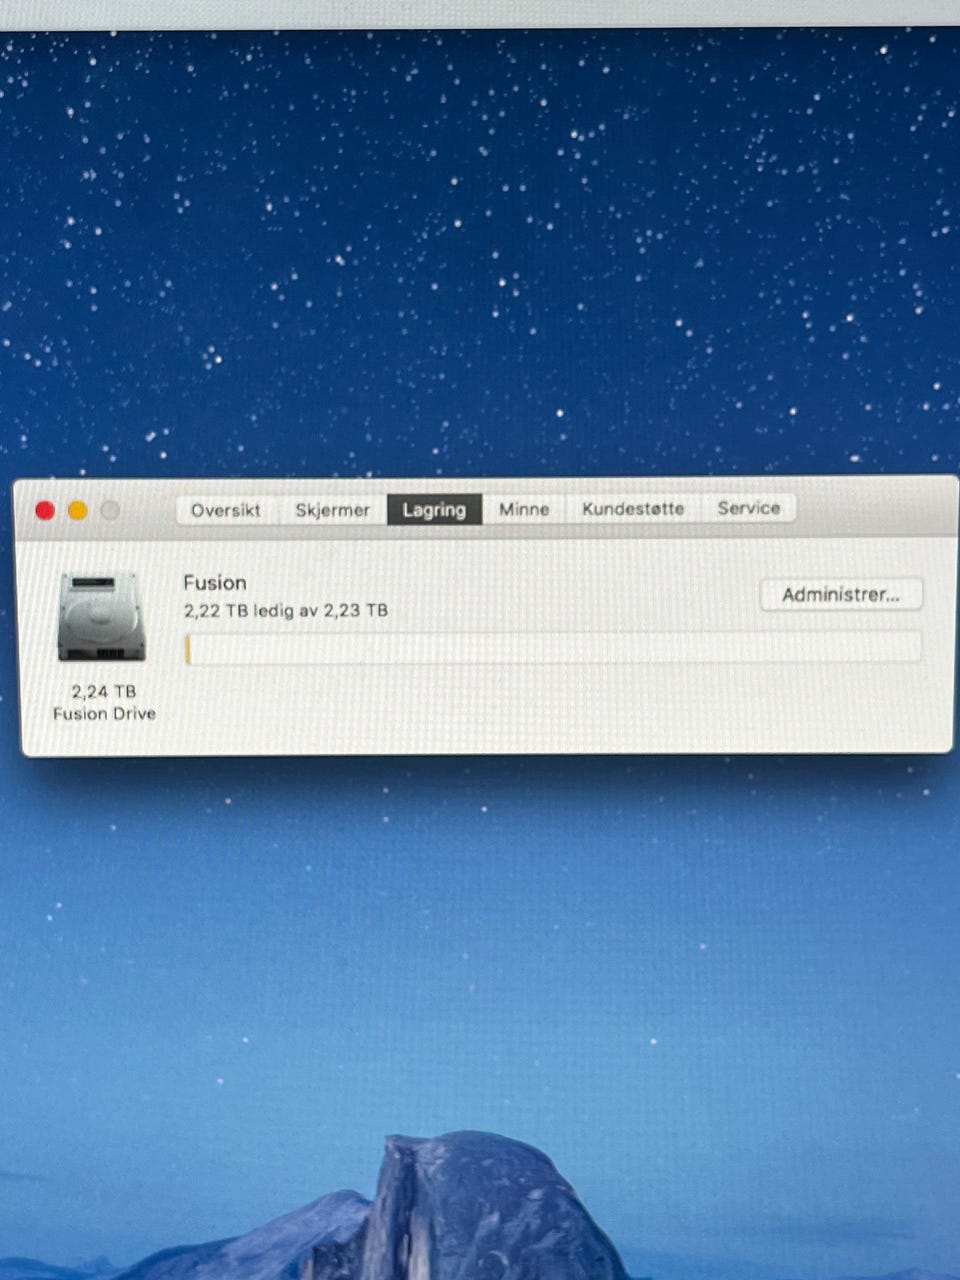The width and height of the screenshot is (960, 1280).
Task: Switch to the Oversikt tab
Action: tap(226, 510)
